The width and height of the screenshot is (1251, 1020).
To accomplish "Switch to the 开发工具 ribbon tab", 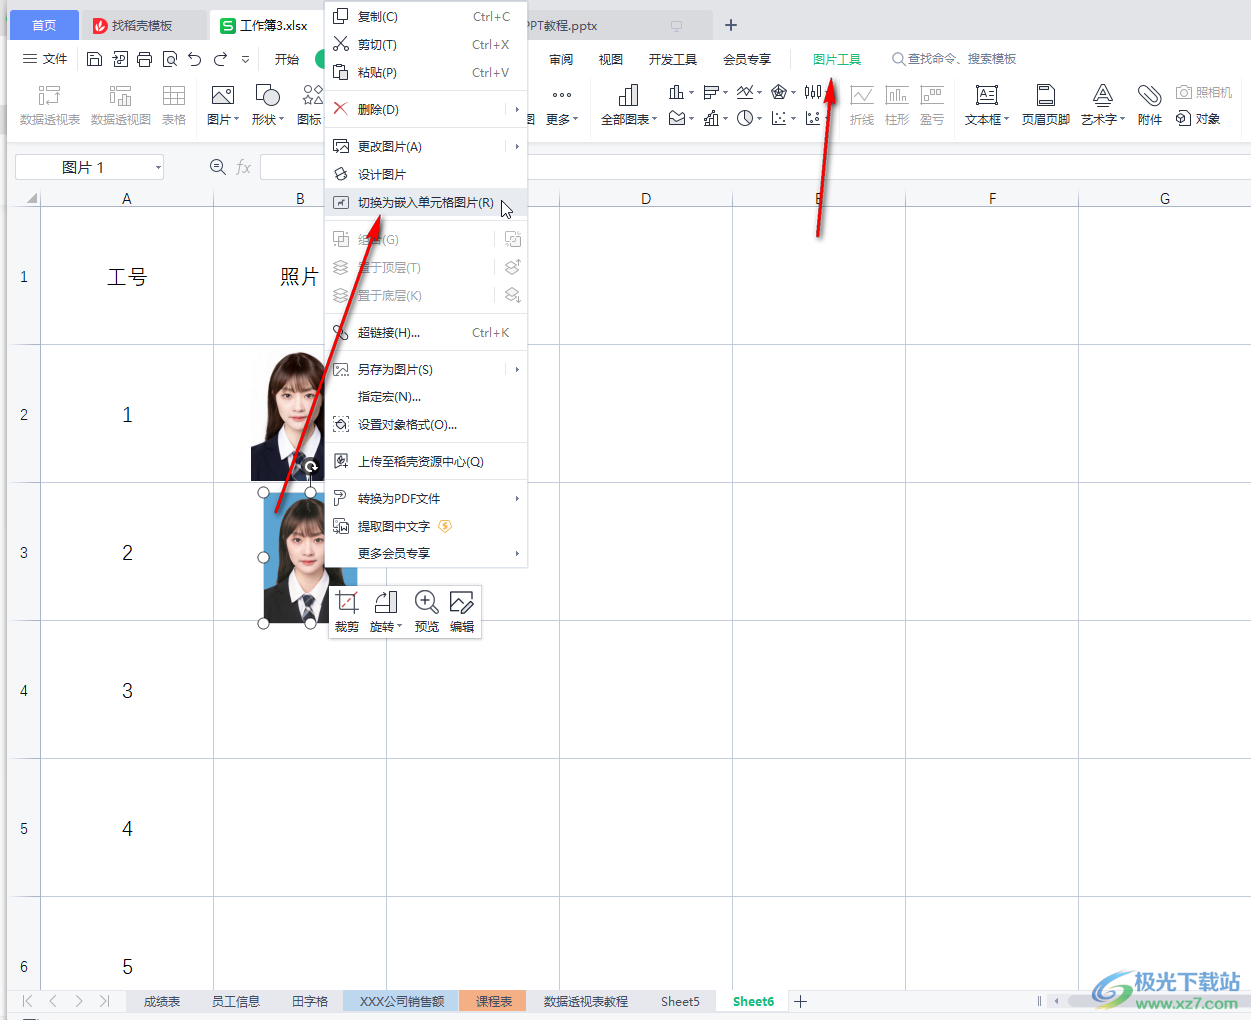I will [x=673, y=59].
